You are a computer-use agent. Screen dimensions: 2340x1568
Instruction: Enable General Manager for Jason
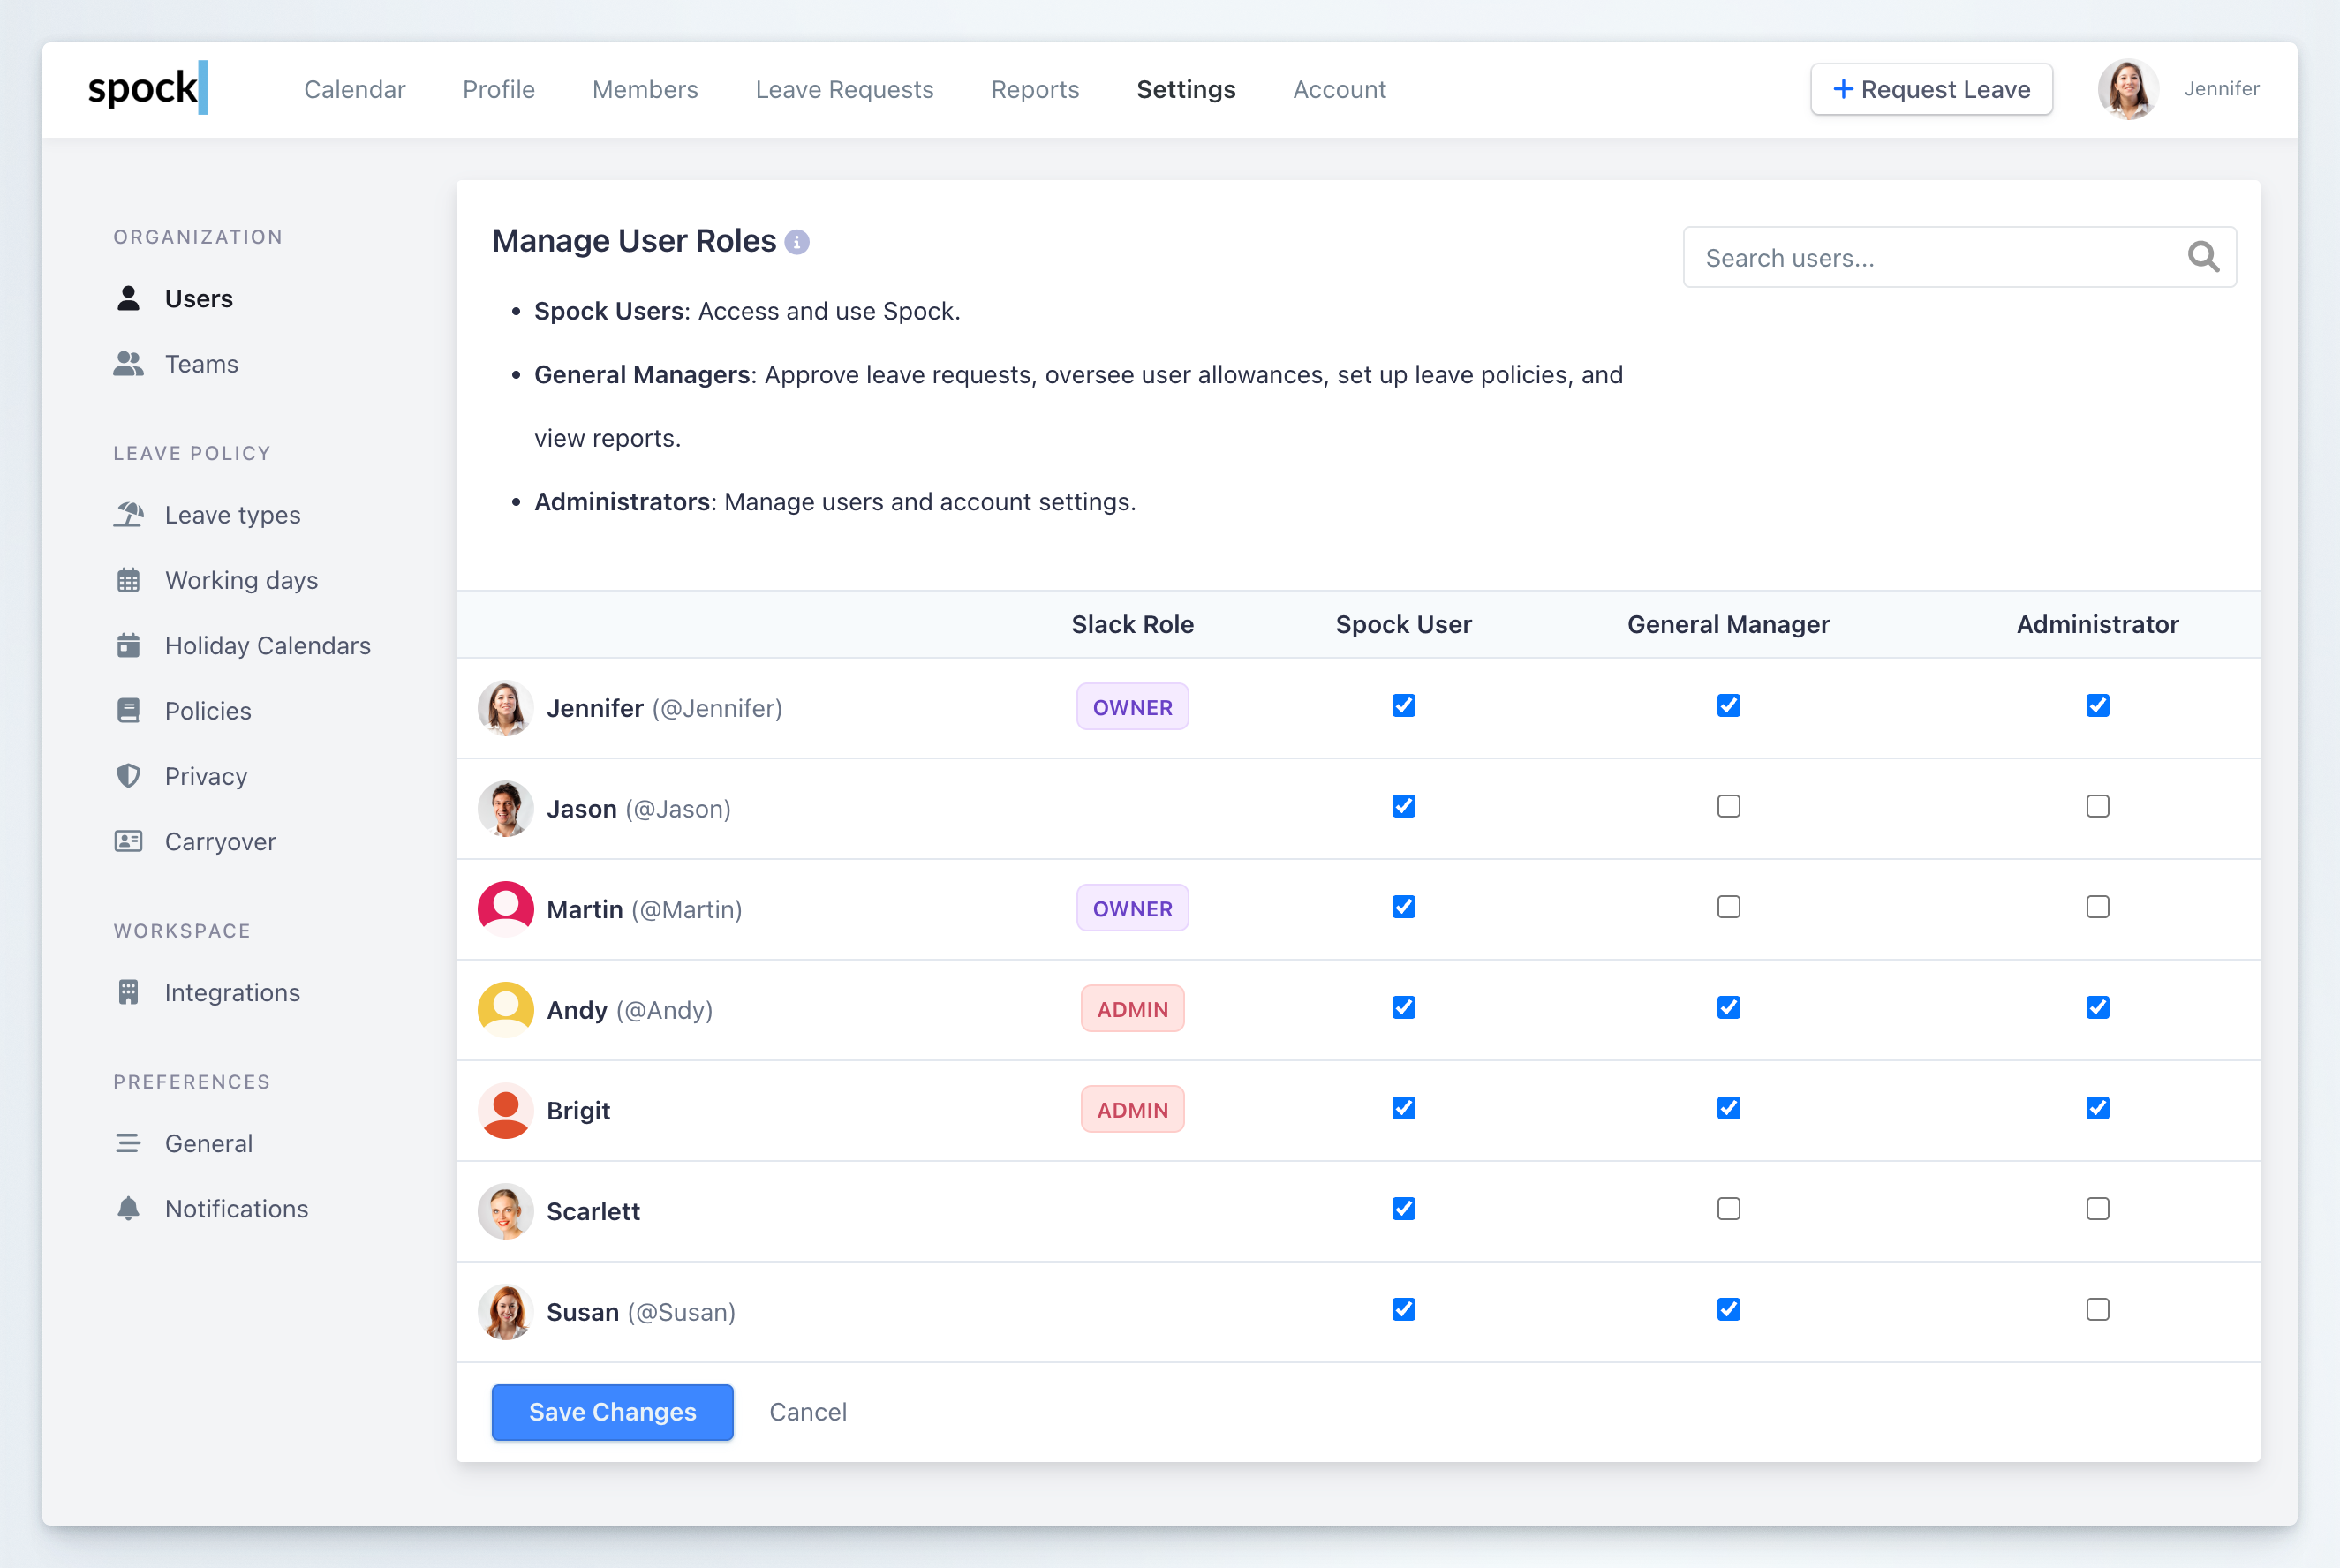tap(1728, 806)
